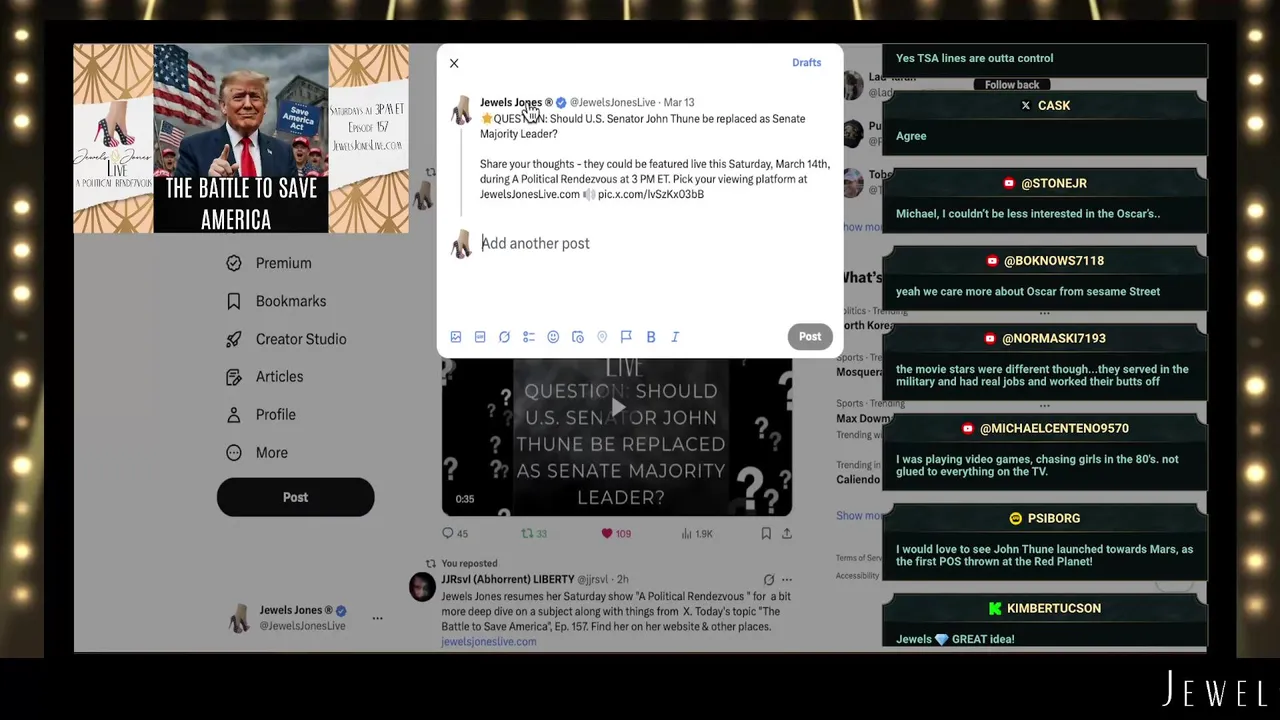Click 'The Battle to Save America' show banner
The height and width of the screenshot is (720, 1280).
241,139
